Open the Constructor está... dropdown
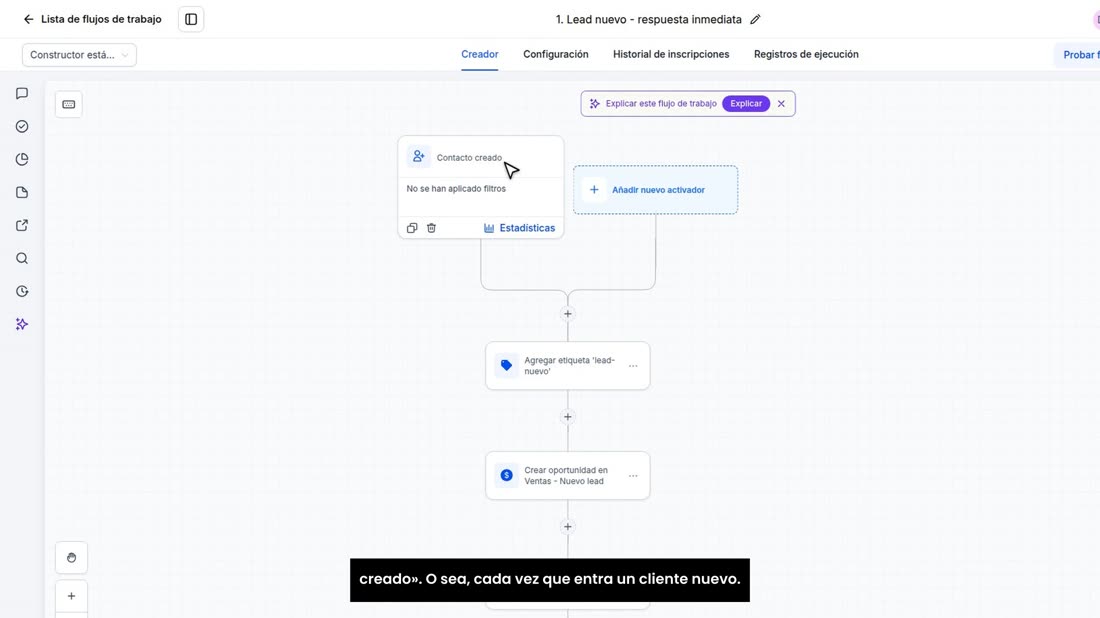 tap(79, 55)
